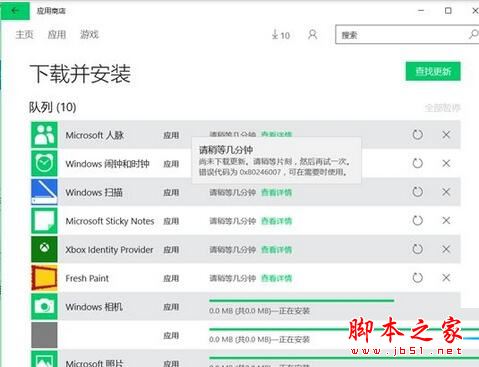Click the 队列 (10) heading
The height and width of the screenshot is (367, 479).
pos(53,107)
